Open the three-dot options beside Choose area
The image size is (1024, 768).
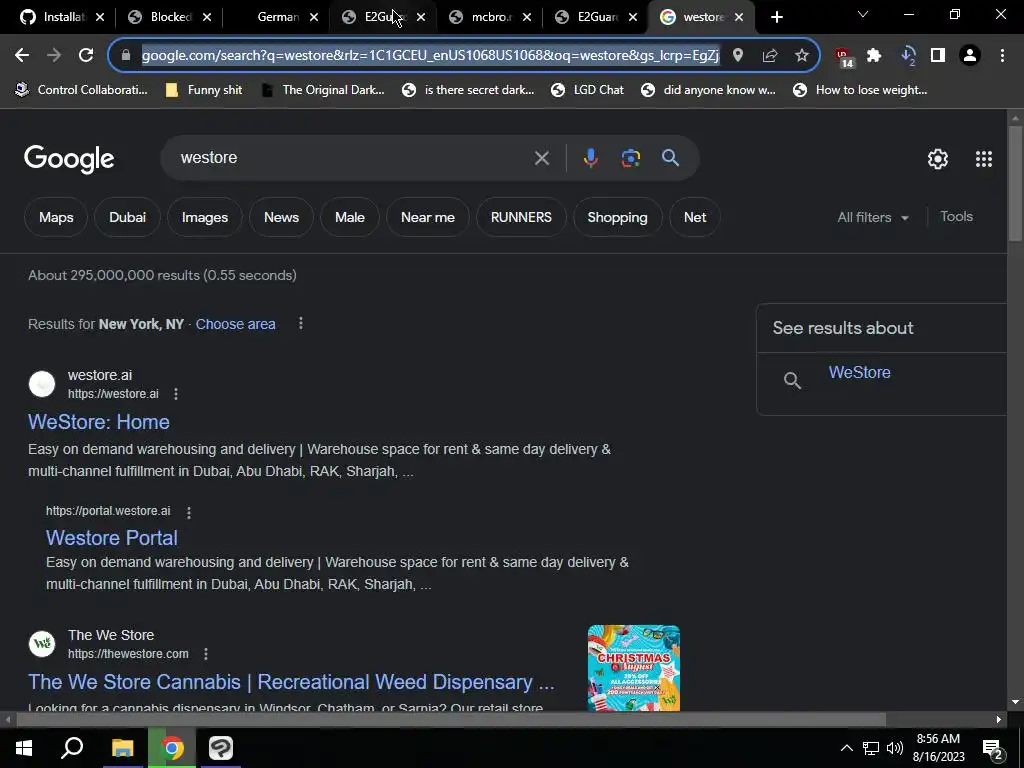coord(301,323)
